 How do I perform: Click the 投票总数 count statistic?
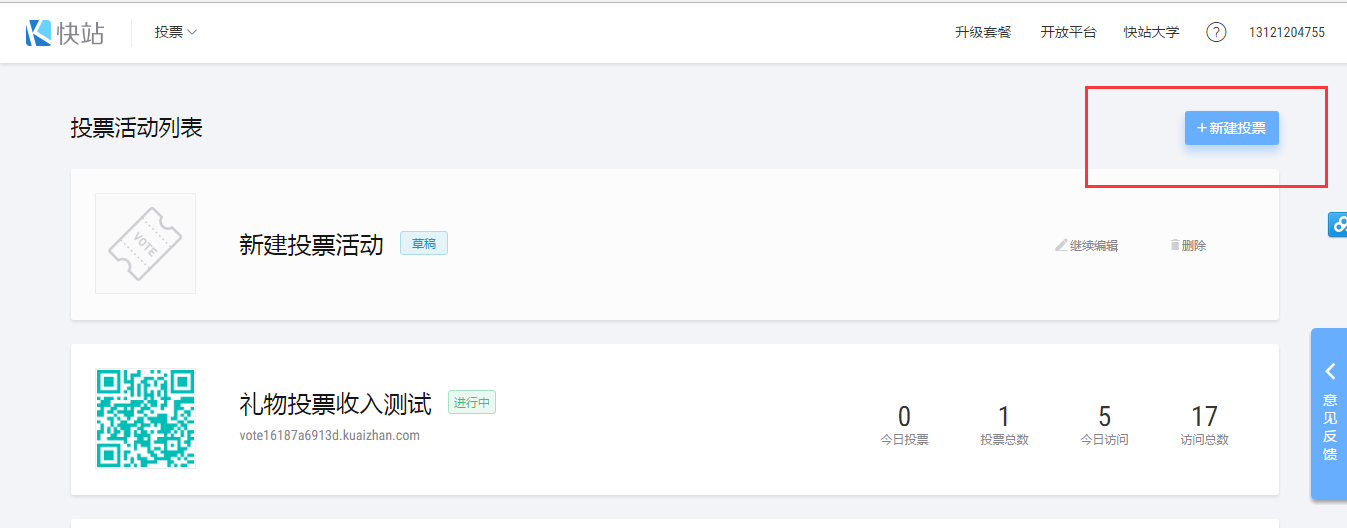[x=1004, y=424]
